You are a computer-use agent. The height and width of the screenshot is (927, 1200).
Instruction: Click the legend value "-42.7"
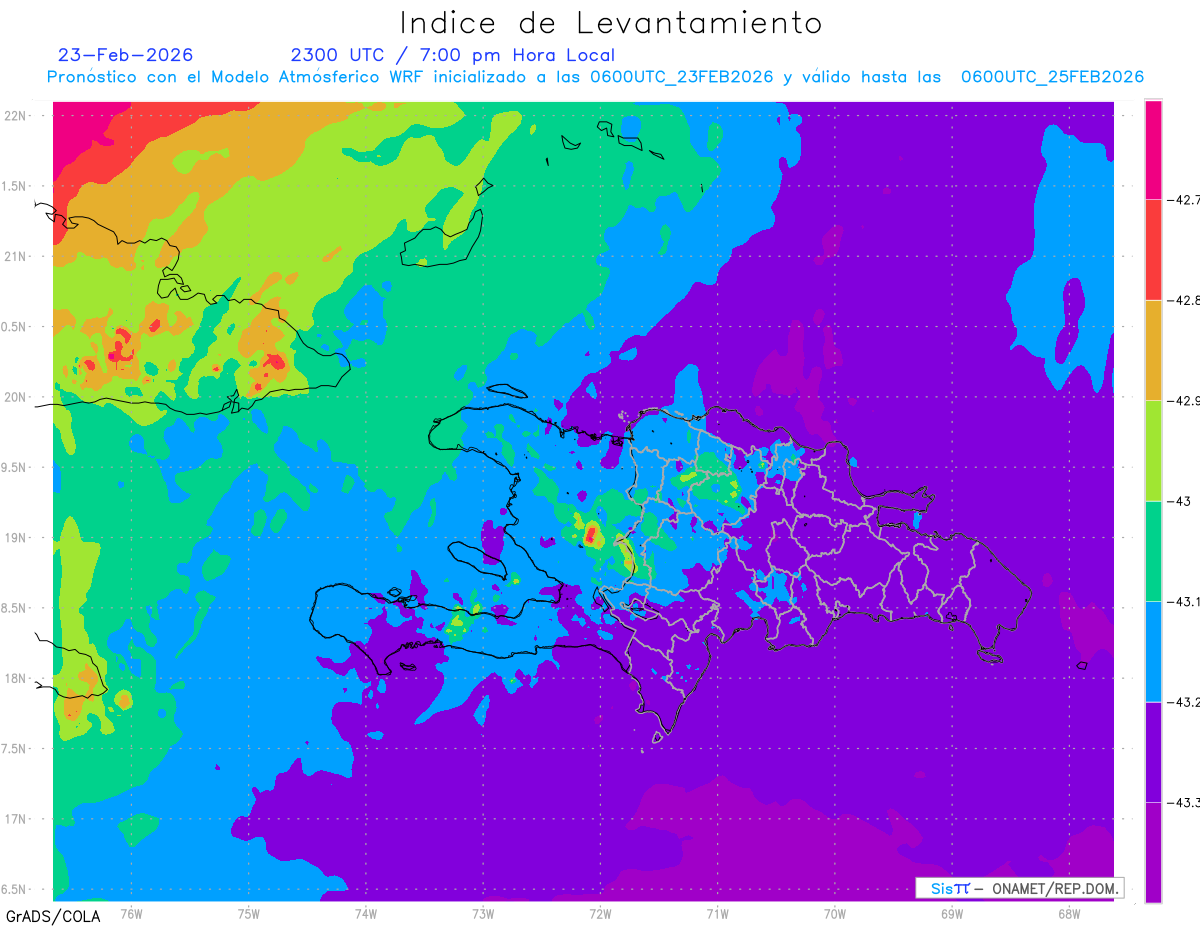(x=1184, y=200)
